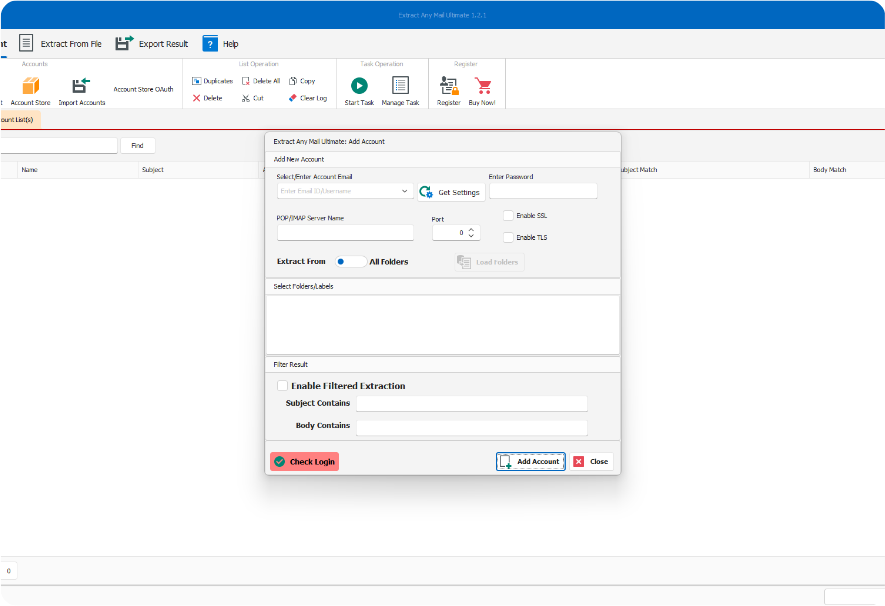This screenshot has width=885, height=606.
Task: Open the Help tab
Action: [221, 43]
